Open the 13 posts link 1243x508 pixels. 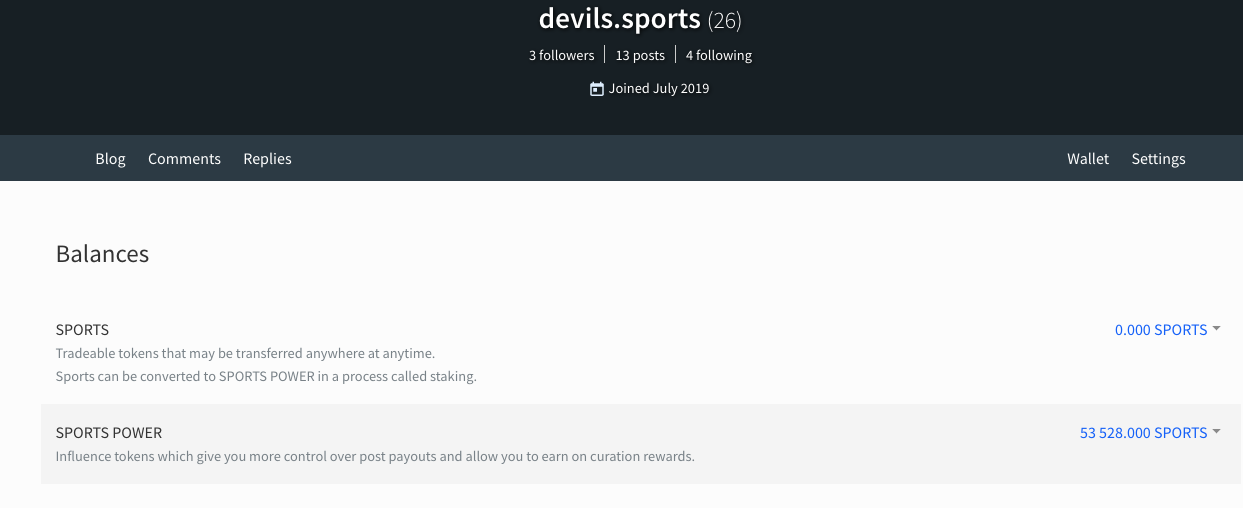[640, 55]
